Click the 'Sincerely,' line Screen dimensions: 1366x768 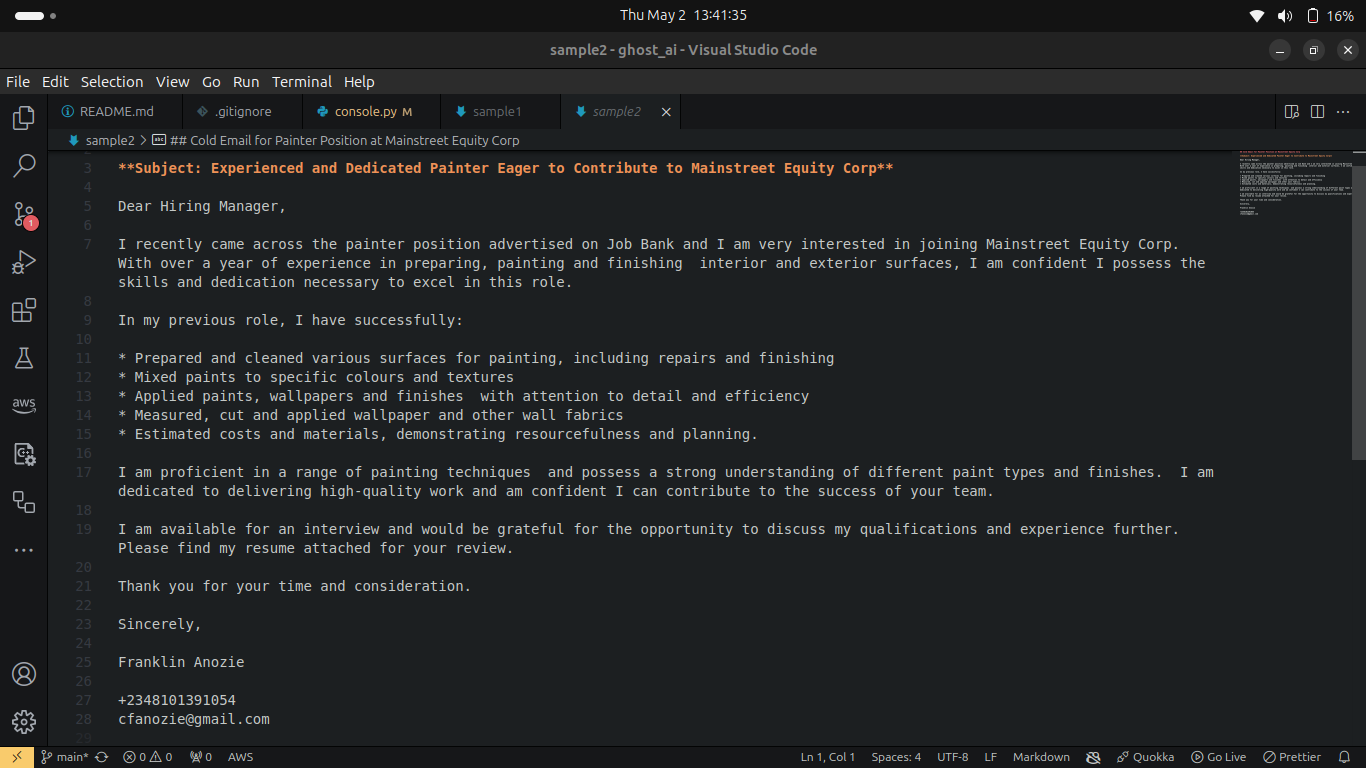pyautogui.click(x=160, y=624)
